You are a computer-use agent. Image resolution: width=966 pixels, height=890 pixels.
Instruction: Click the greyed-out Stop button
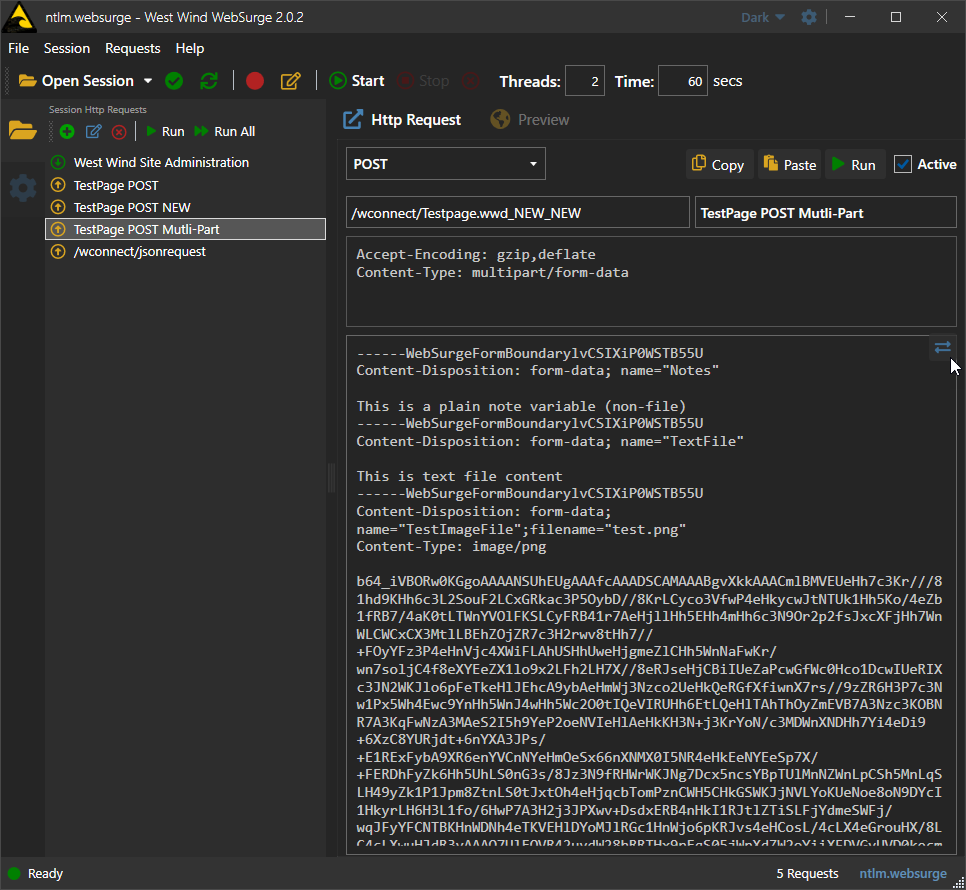pos(423,81)
